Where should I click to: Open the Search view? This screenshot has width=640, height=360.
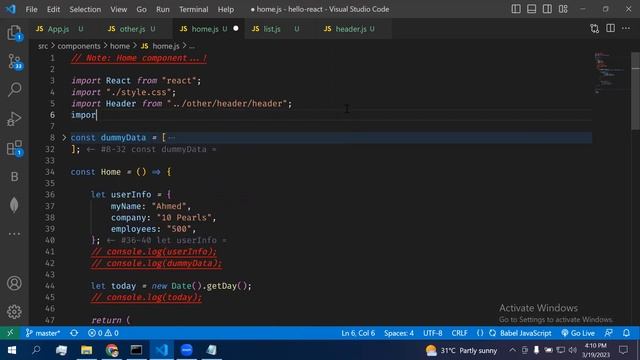(14, 89)
